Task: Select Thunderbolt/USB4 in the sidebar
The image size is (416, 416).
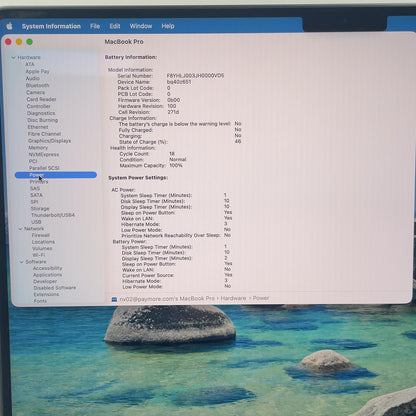Action: pos(53,215)
